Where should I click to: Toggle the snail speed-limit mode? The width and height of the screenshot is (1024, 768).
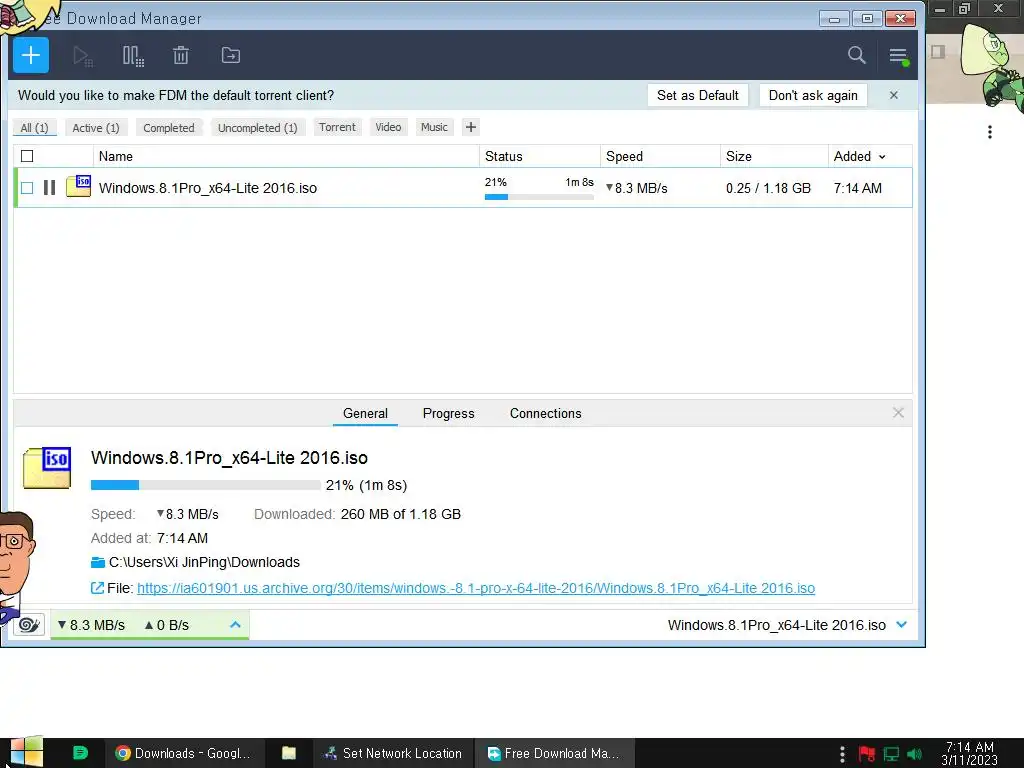click(29, 625)
